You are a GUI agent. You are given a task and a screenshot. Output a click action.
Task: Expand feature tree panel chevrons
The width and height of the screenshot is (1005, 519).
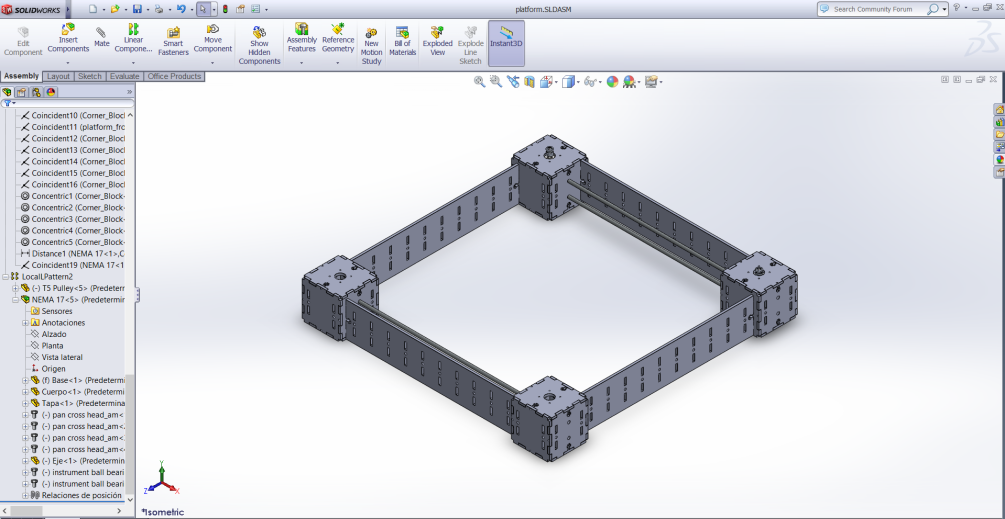tap(129, 92)
